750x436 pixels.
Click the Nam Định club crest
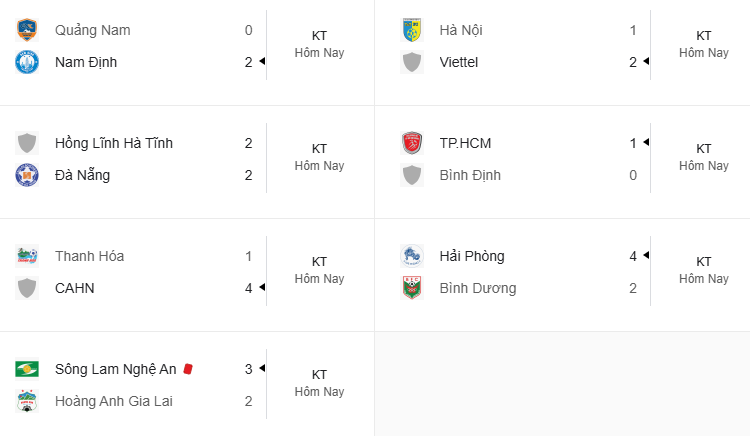[x=27, y=62]
